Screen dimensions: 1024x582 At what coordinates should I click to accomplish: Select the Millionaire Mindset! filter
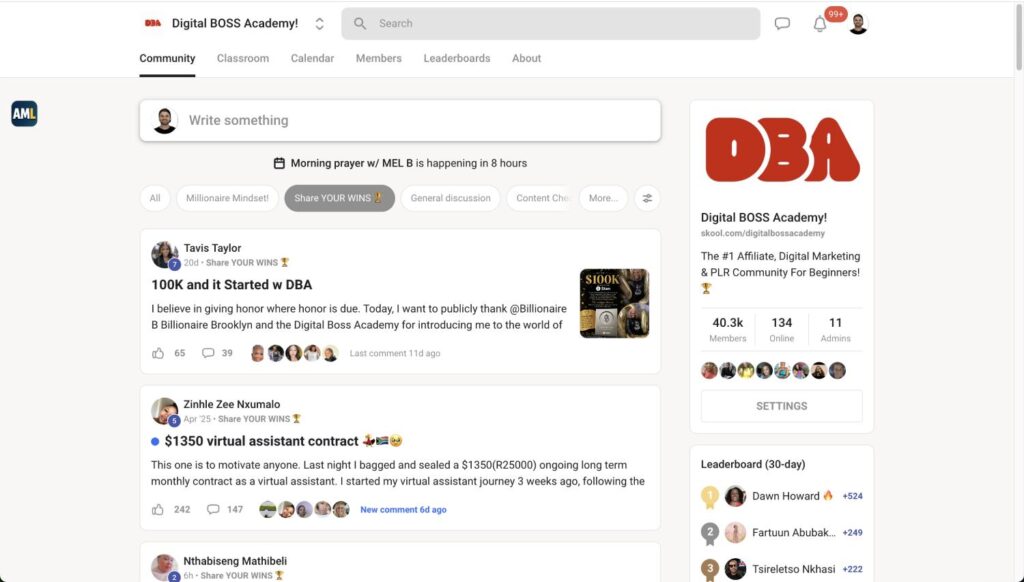(x=227, y=198)
